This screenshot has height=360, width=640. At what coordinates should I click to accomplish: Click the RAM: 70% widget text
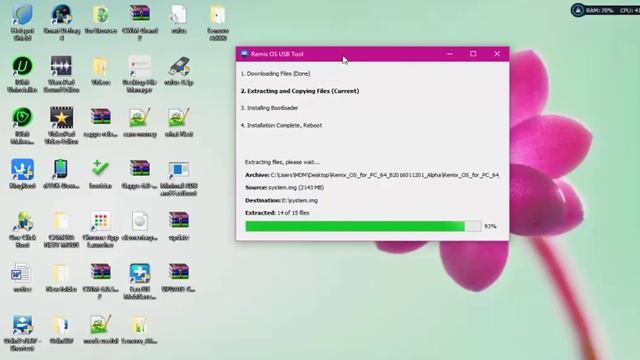pos(600,10)
